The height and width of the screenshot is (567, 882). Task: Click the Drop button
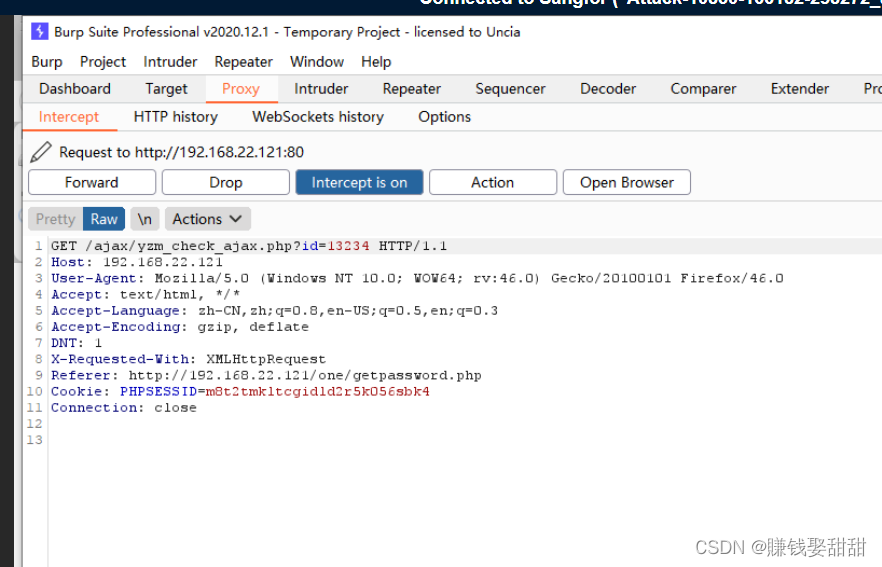226,182
